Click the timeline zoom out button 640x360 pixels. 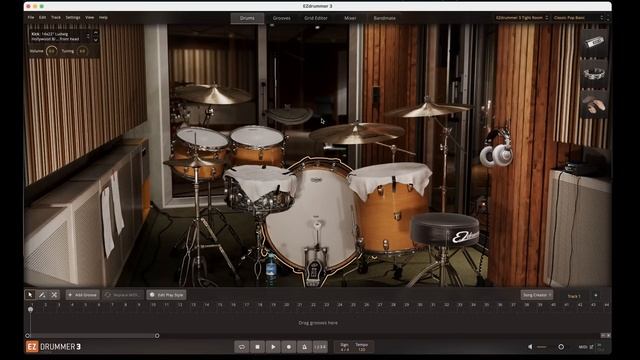(603, 336)
